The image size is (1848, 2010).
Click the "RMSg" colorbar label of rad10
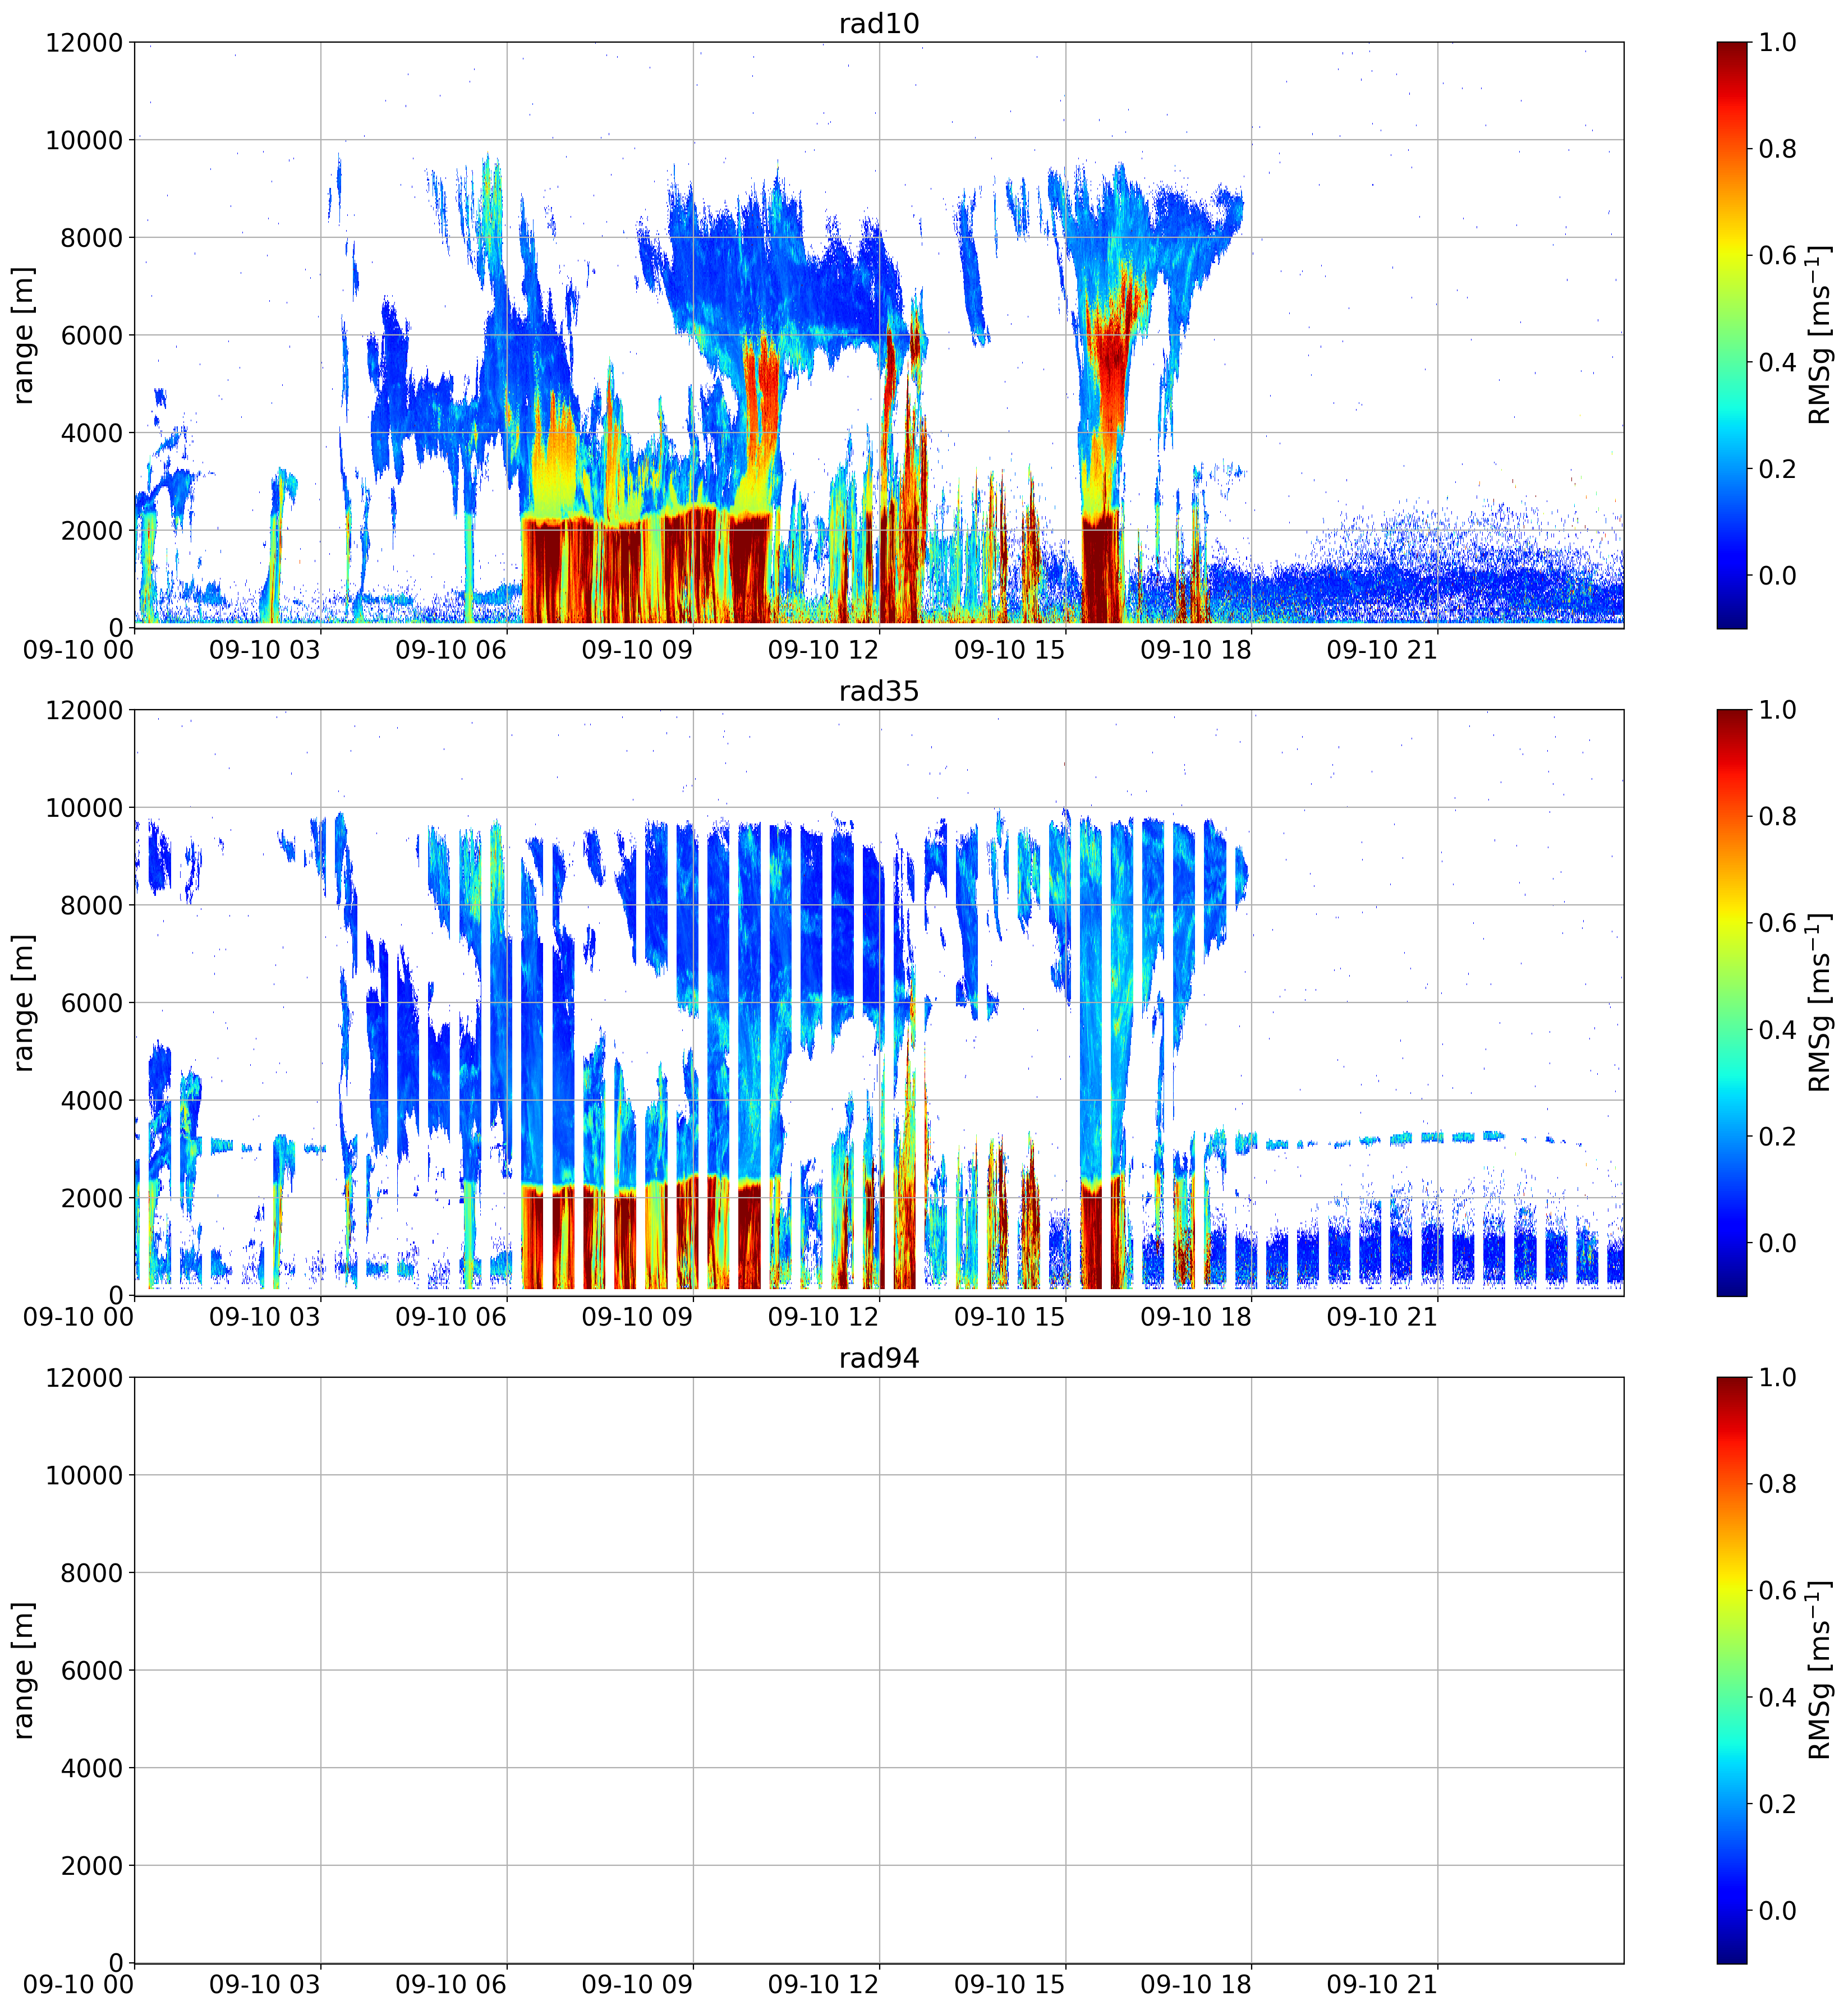[1819, 335]
